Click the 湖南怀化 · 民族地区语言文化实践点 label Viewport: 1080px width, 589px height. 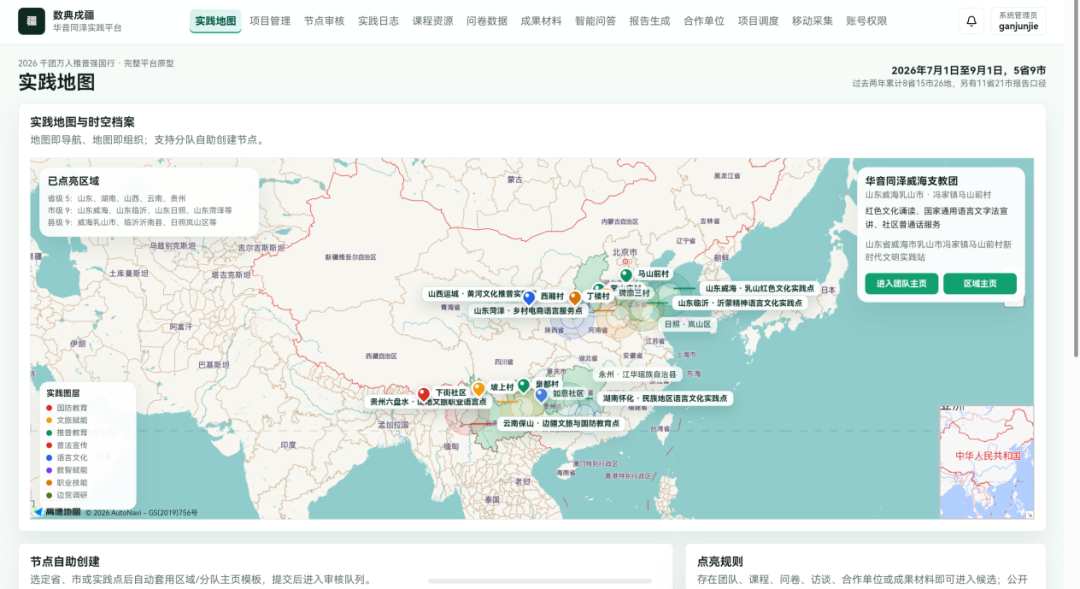[x=665, y=398]
